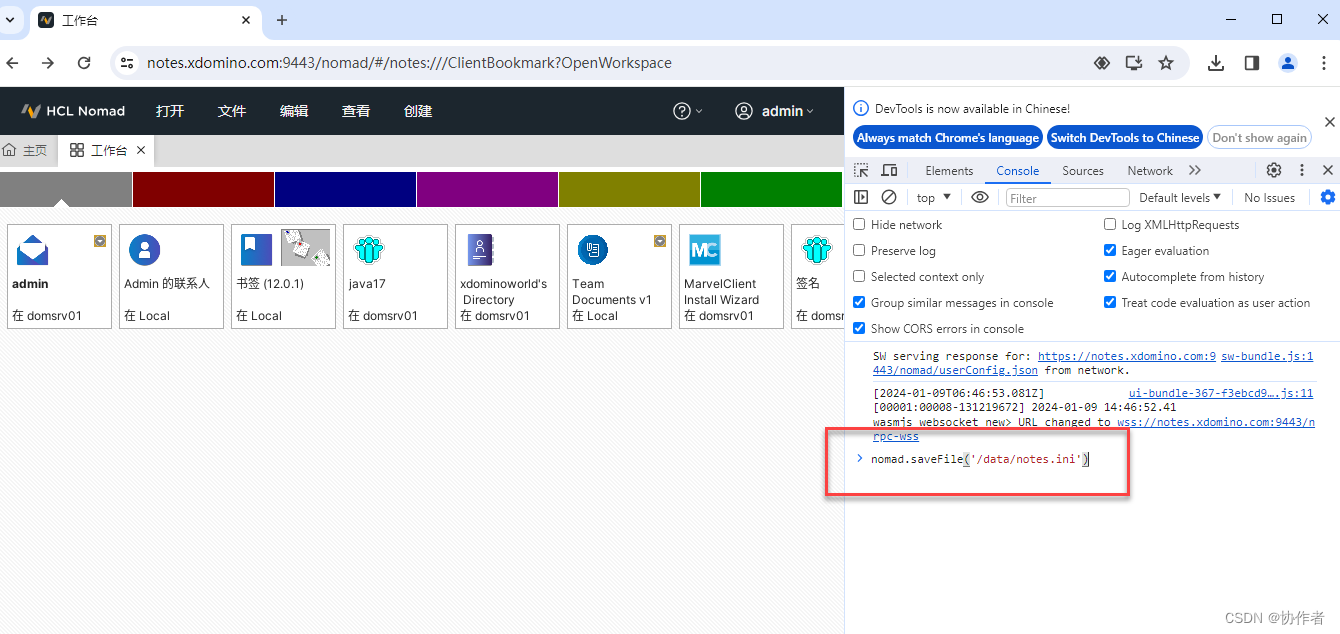Image resolution: width=1340 pixels, height=634 pixels.
Task: Enable Selected context only checkbox
Action: tap(859, 277)
